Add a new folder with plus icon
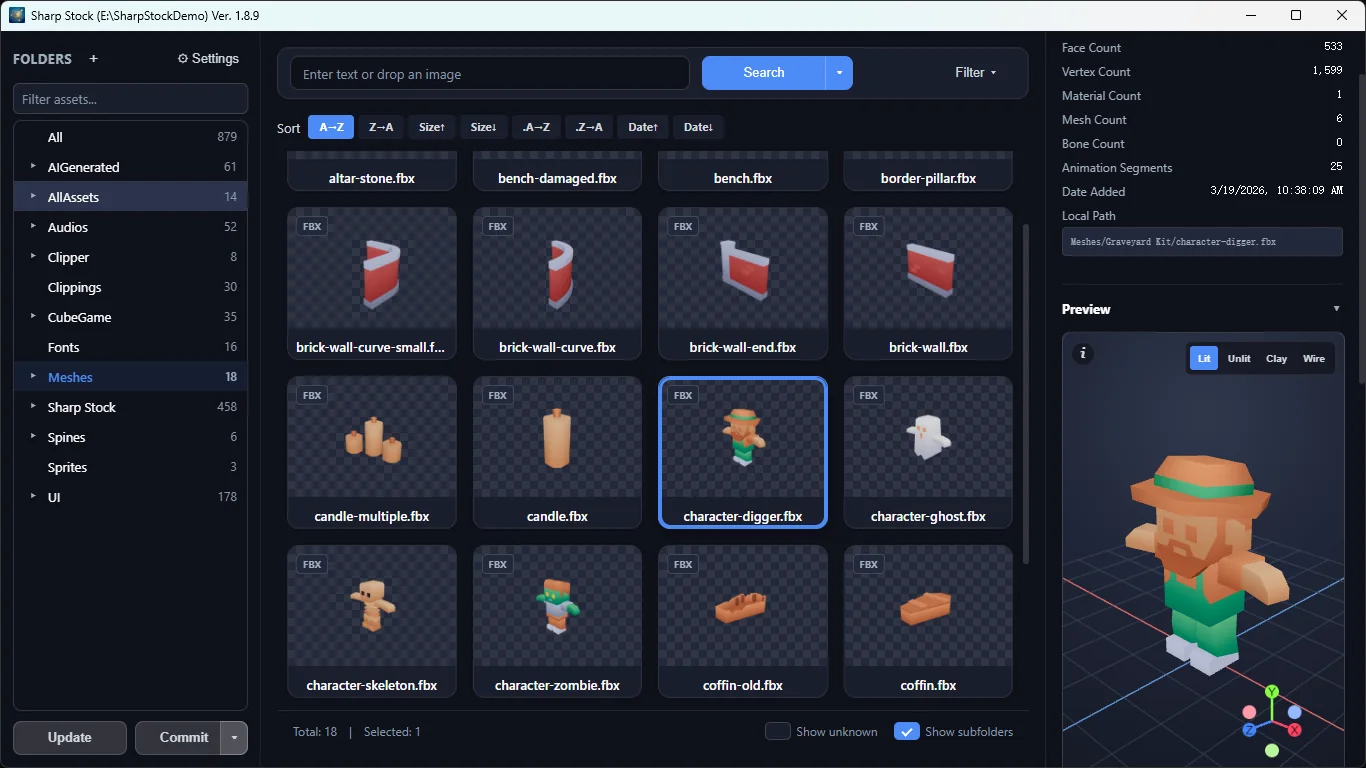1366x768 pixels. tap(94, 59)
